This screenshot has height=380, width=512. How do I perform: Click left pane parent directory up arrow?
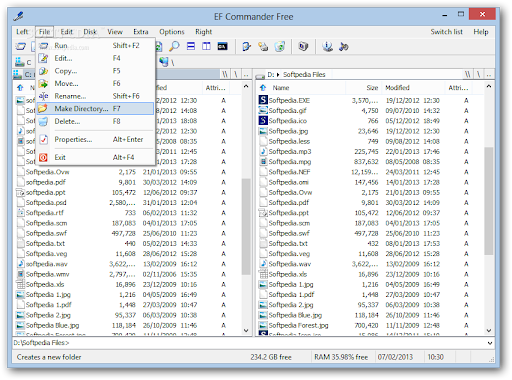pos(20,88)
